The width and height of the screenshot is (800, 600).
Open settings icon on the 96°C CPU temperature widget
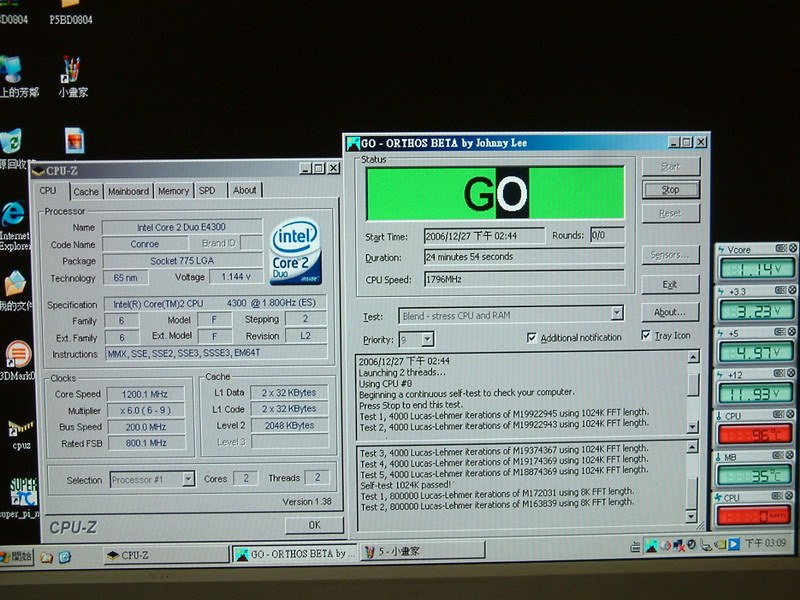[x=778, y=414]
